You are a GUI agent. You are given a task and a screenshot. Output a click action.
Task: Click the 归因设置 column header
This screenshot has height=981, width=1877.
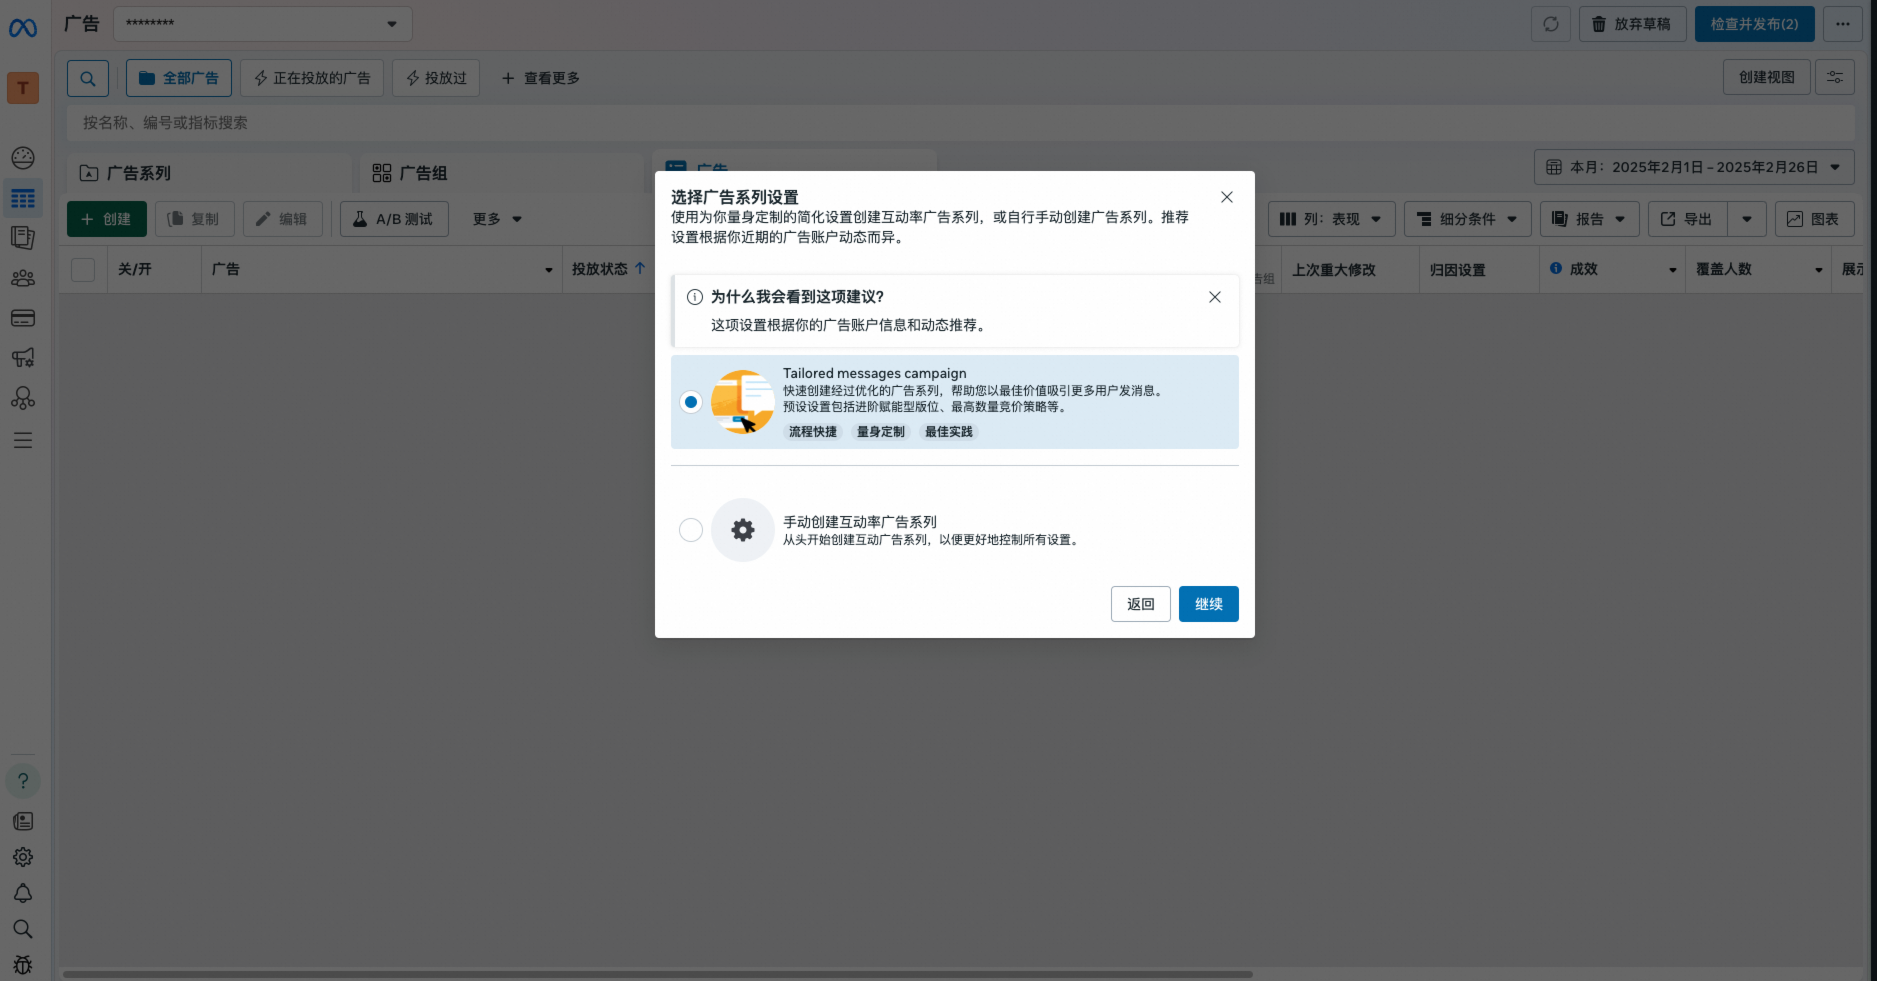[x=1458, y=270]
